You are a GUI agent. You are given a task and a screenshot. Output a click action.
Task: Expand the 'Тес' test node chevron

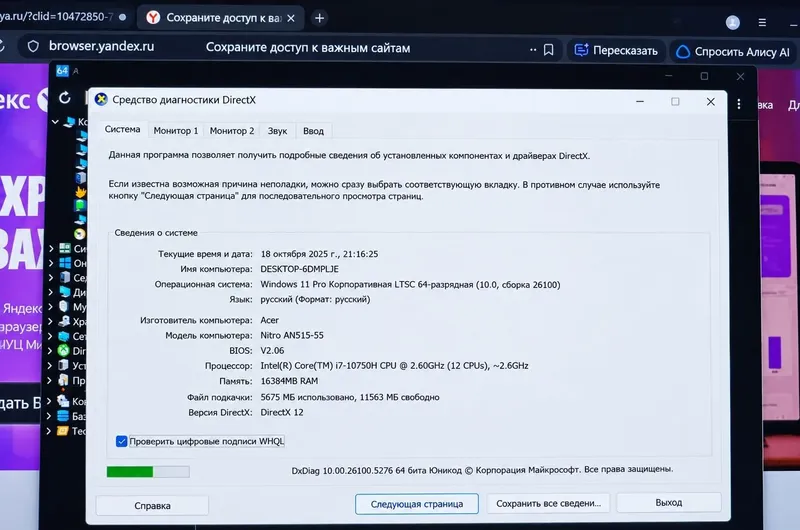pyautogui.click(x=48, y=431)
